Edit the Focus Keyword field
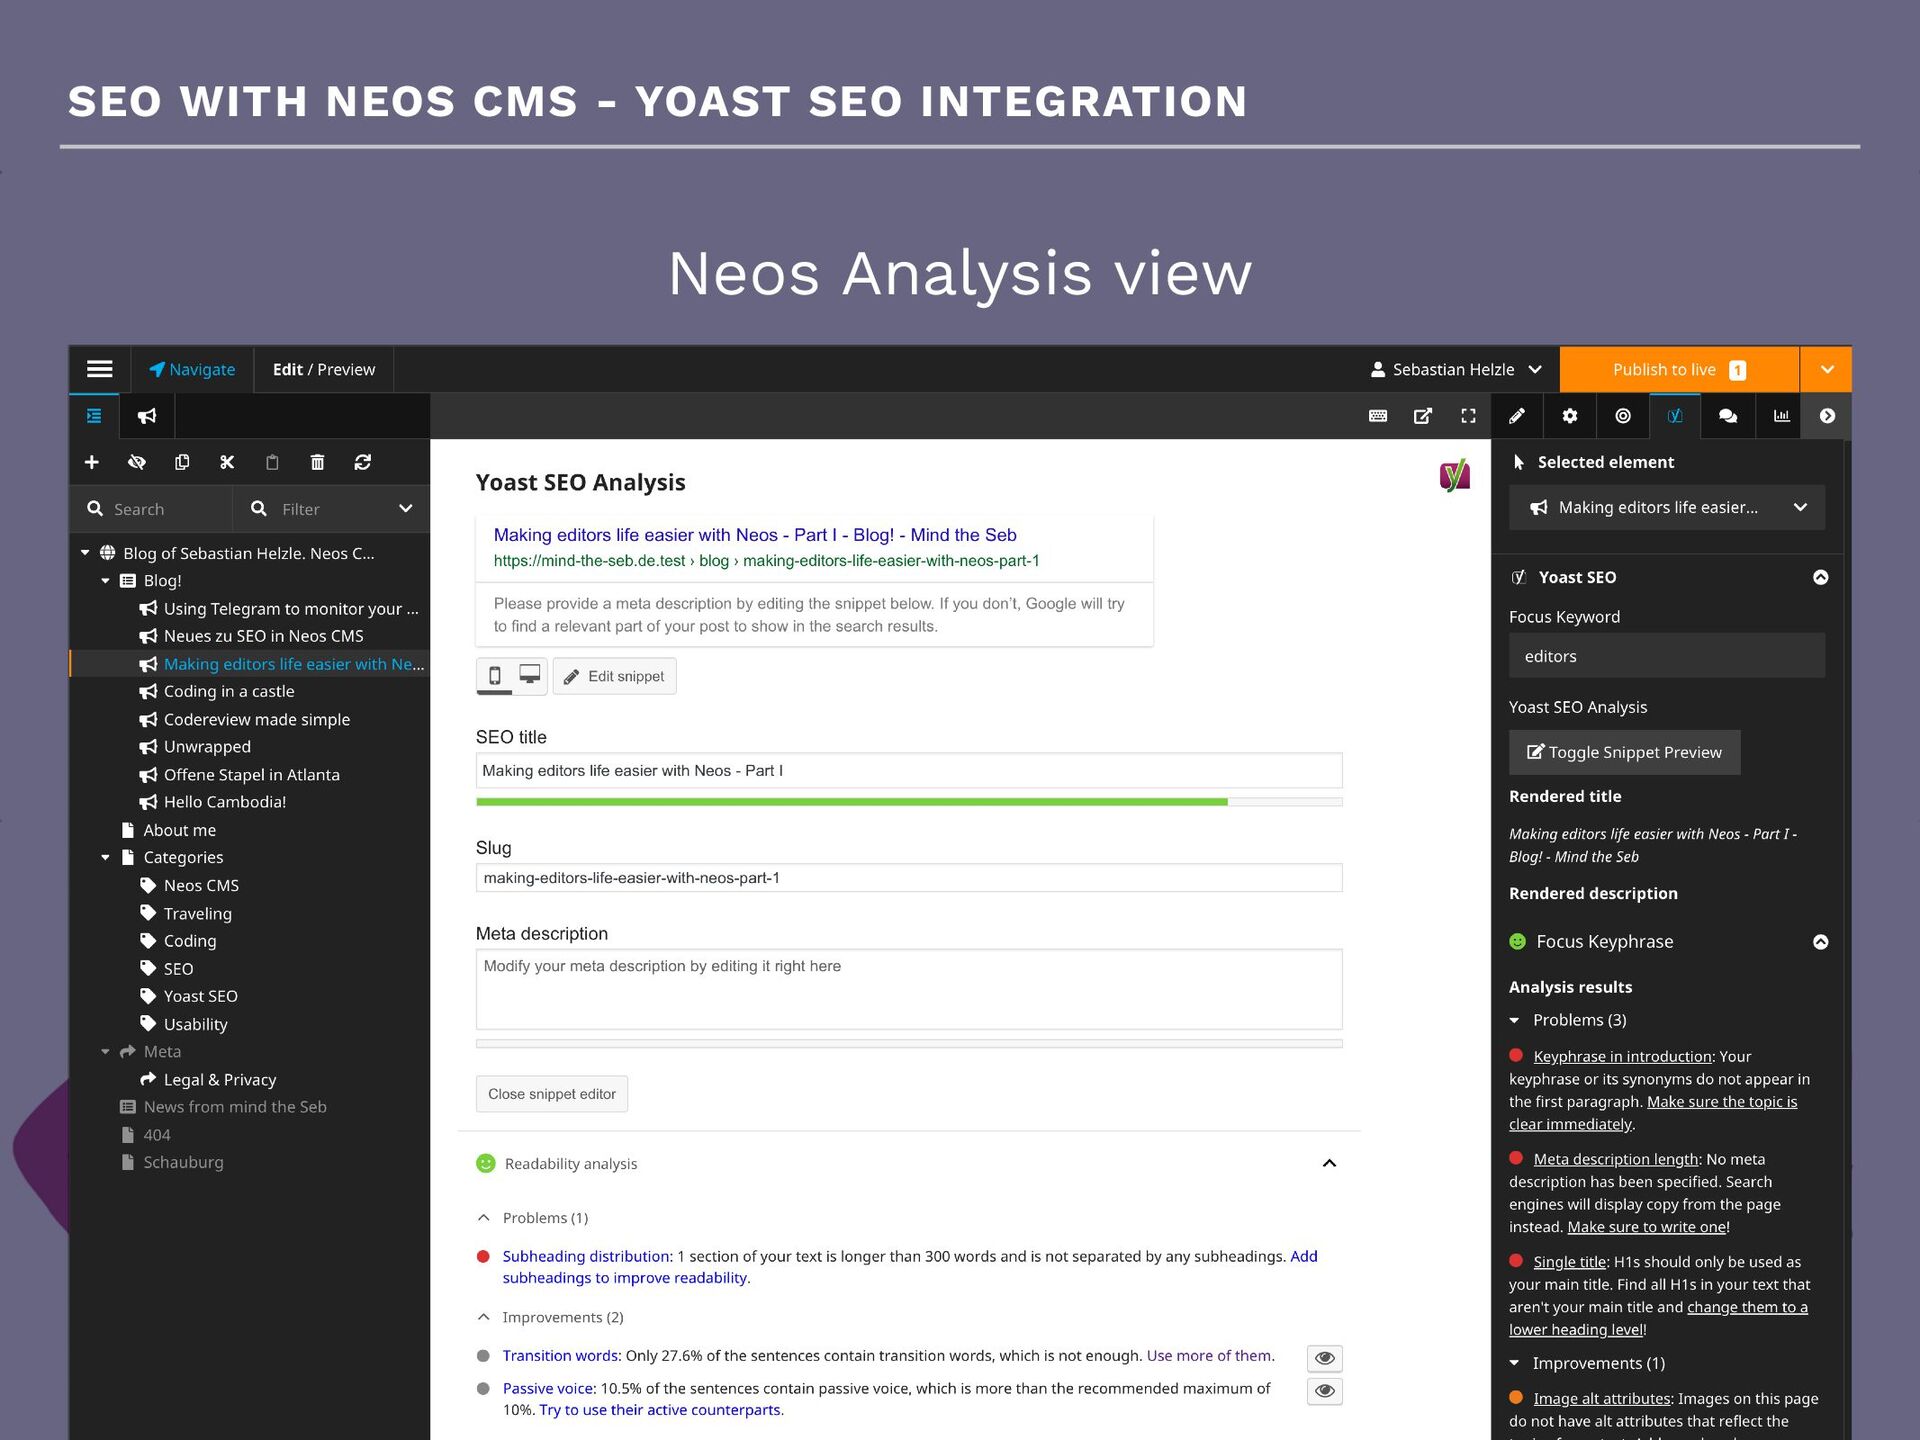This screenshot has height=1440, width=1920. (x=1667, y=656)
